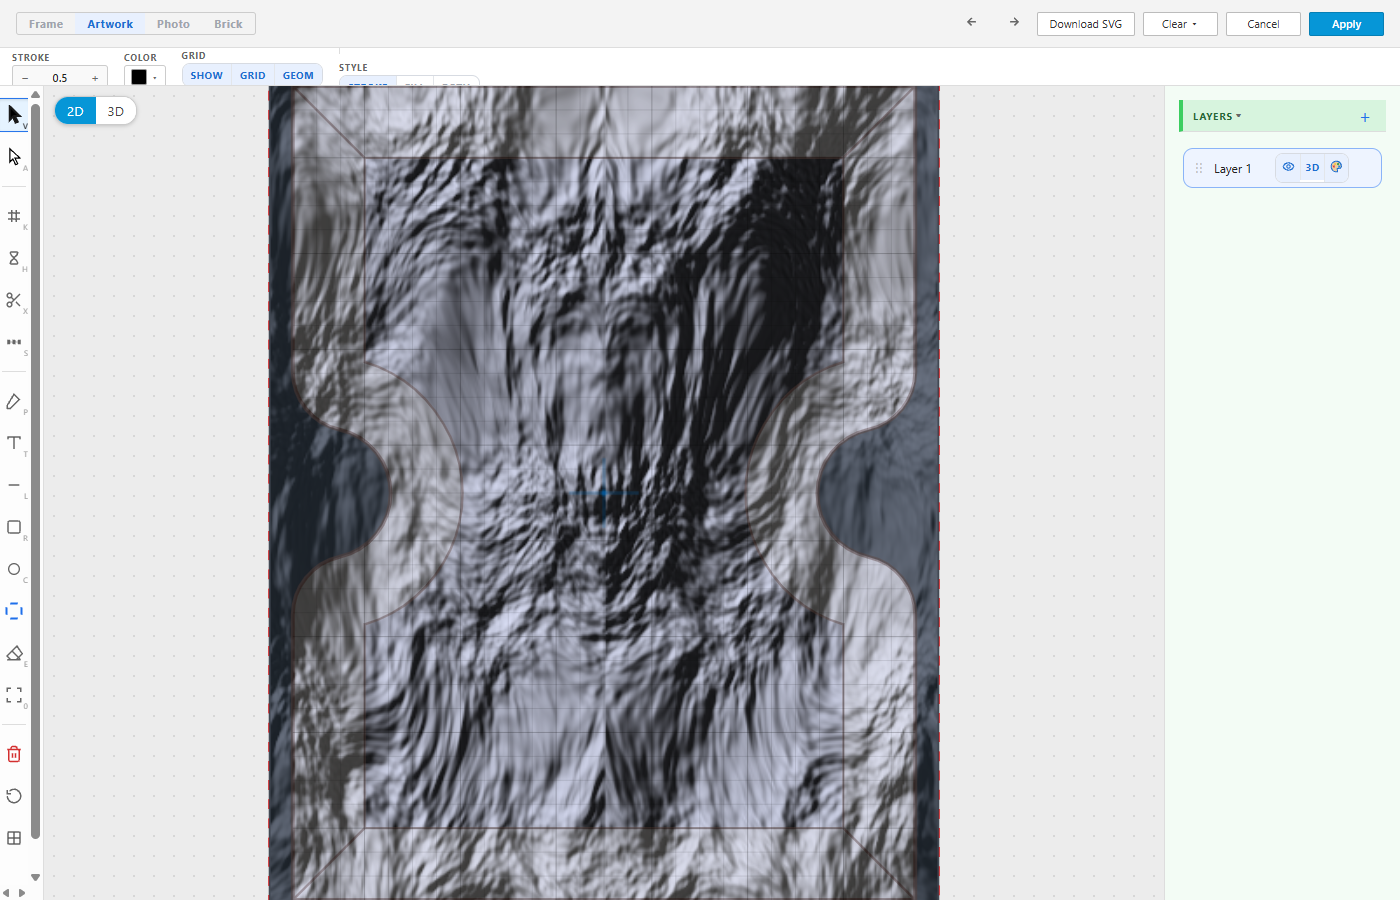This screenshot has height=900, width=1400.
Task: Click the Apply button
Action: (x=1346, y=24)
